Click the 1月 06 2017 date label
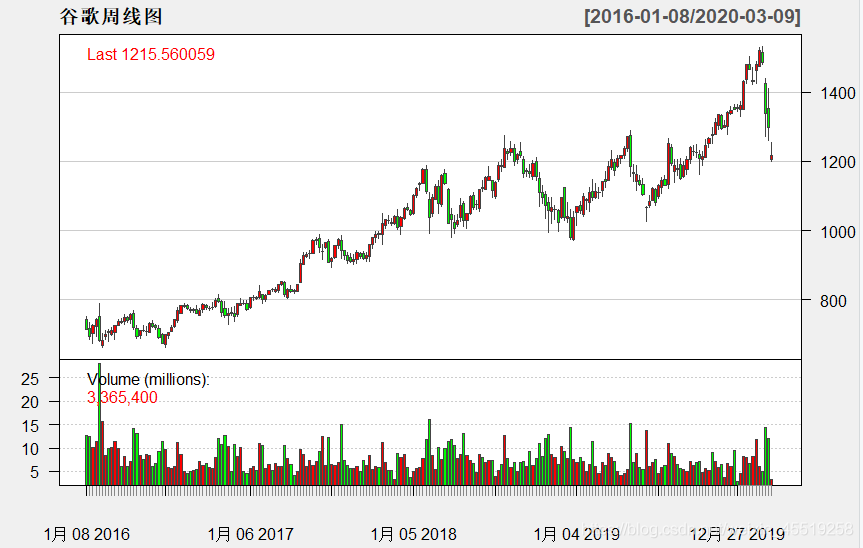Image resolution: width=863 pixels, height=548 pixels. click(250, 534)
